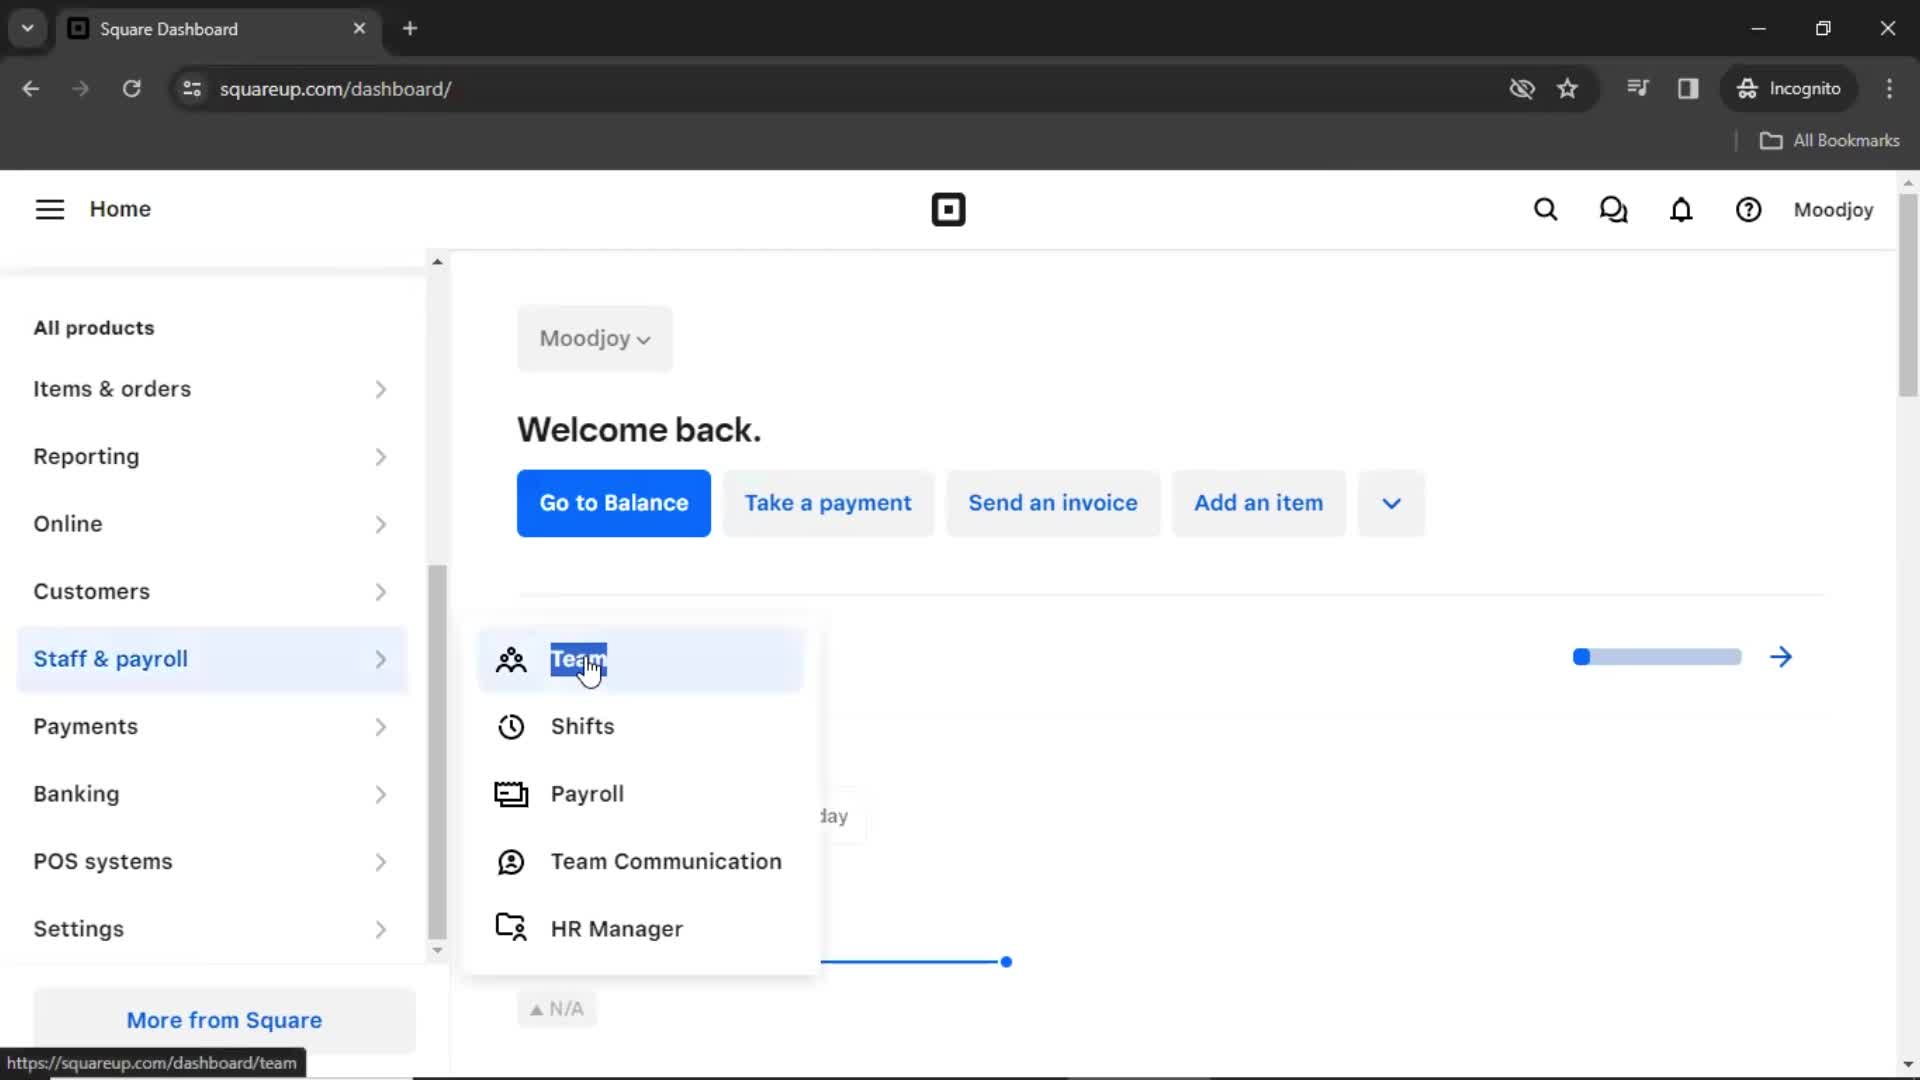Click the Payroll icon
Image resolution: width=1920 pixels, height=1080 pixels.
511,794
